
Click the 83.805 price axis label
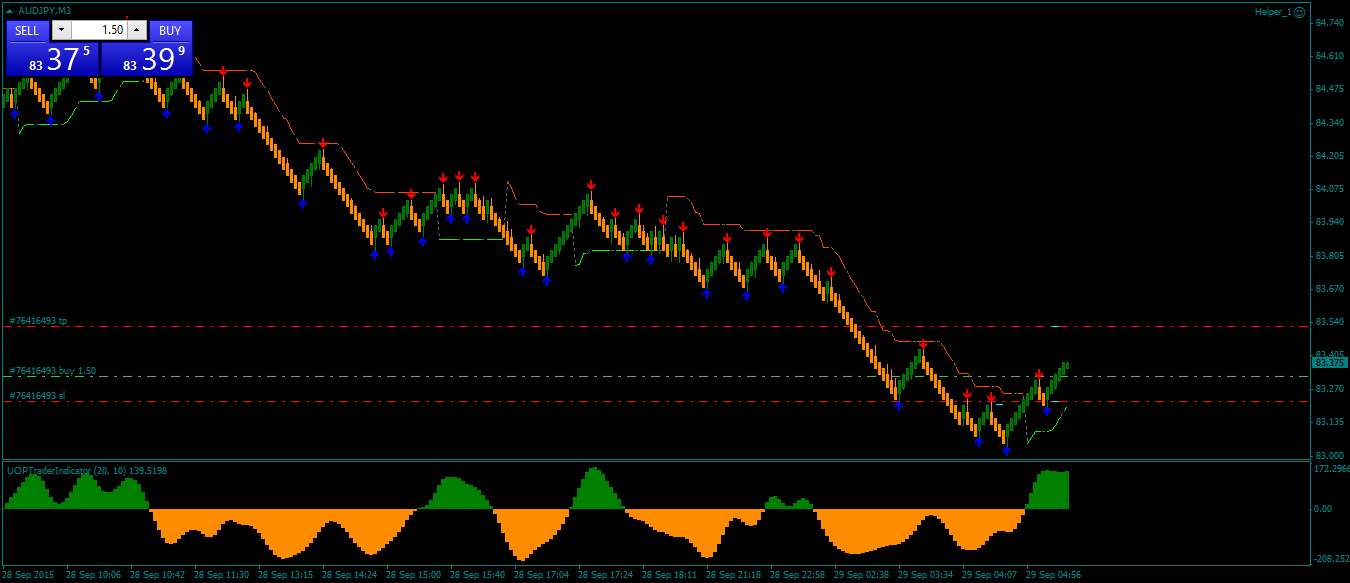click(1330, 256)
